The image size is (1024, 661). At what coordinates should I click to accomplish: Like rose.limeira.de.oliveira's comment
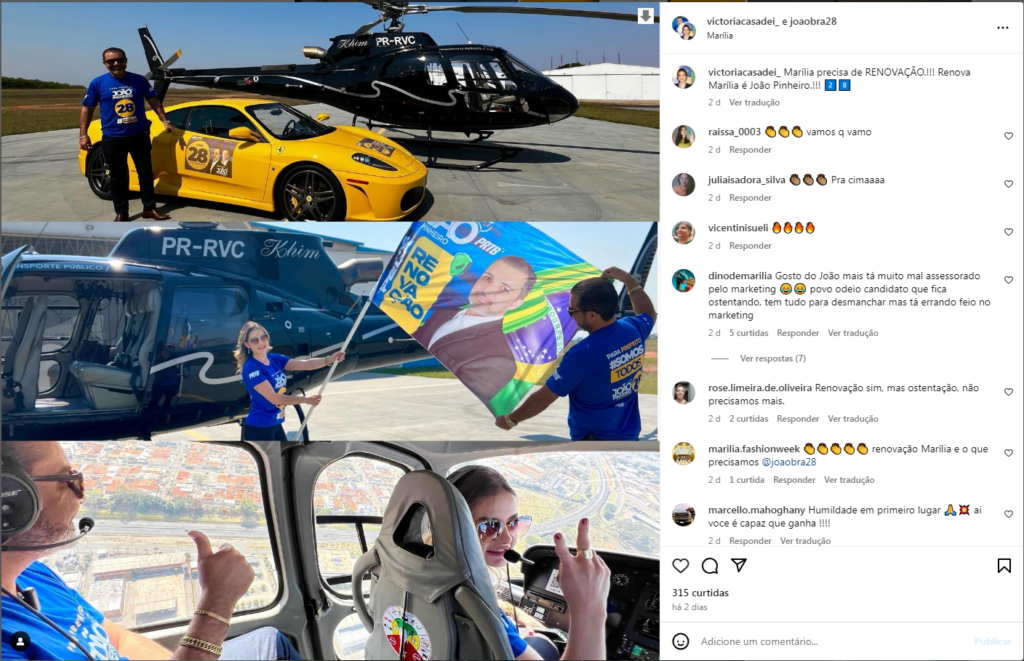[x=1008, y=392]
